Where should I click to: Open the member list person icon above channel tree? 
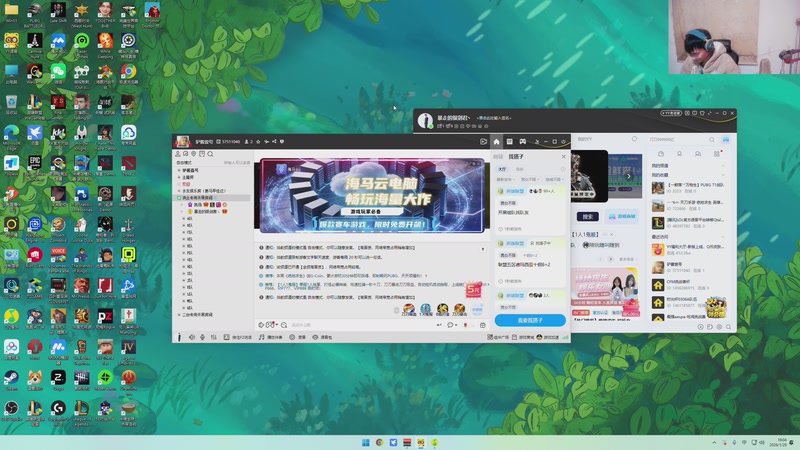(178, 154)
